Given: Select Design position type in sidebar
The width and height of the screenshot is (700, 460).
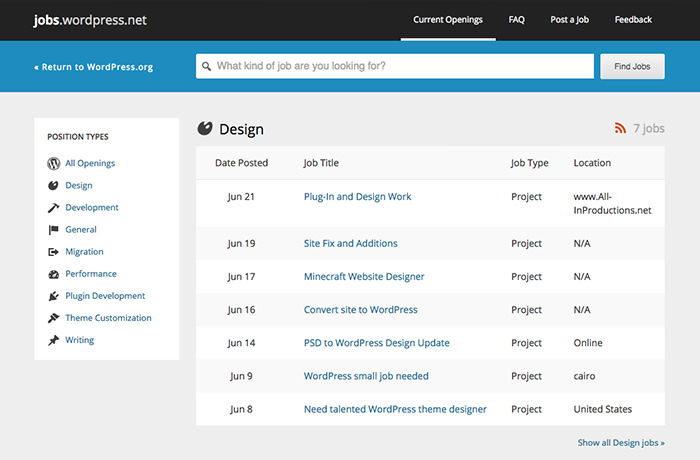Looking at the screenshot, I should click(79, 185).
